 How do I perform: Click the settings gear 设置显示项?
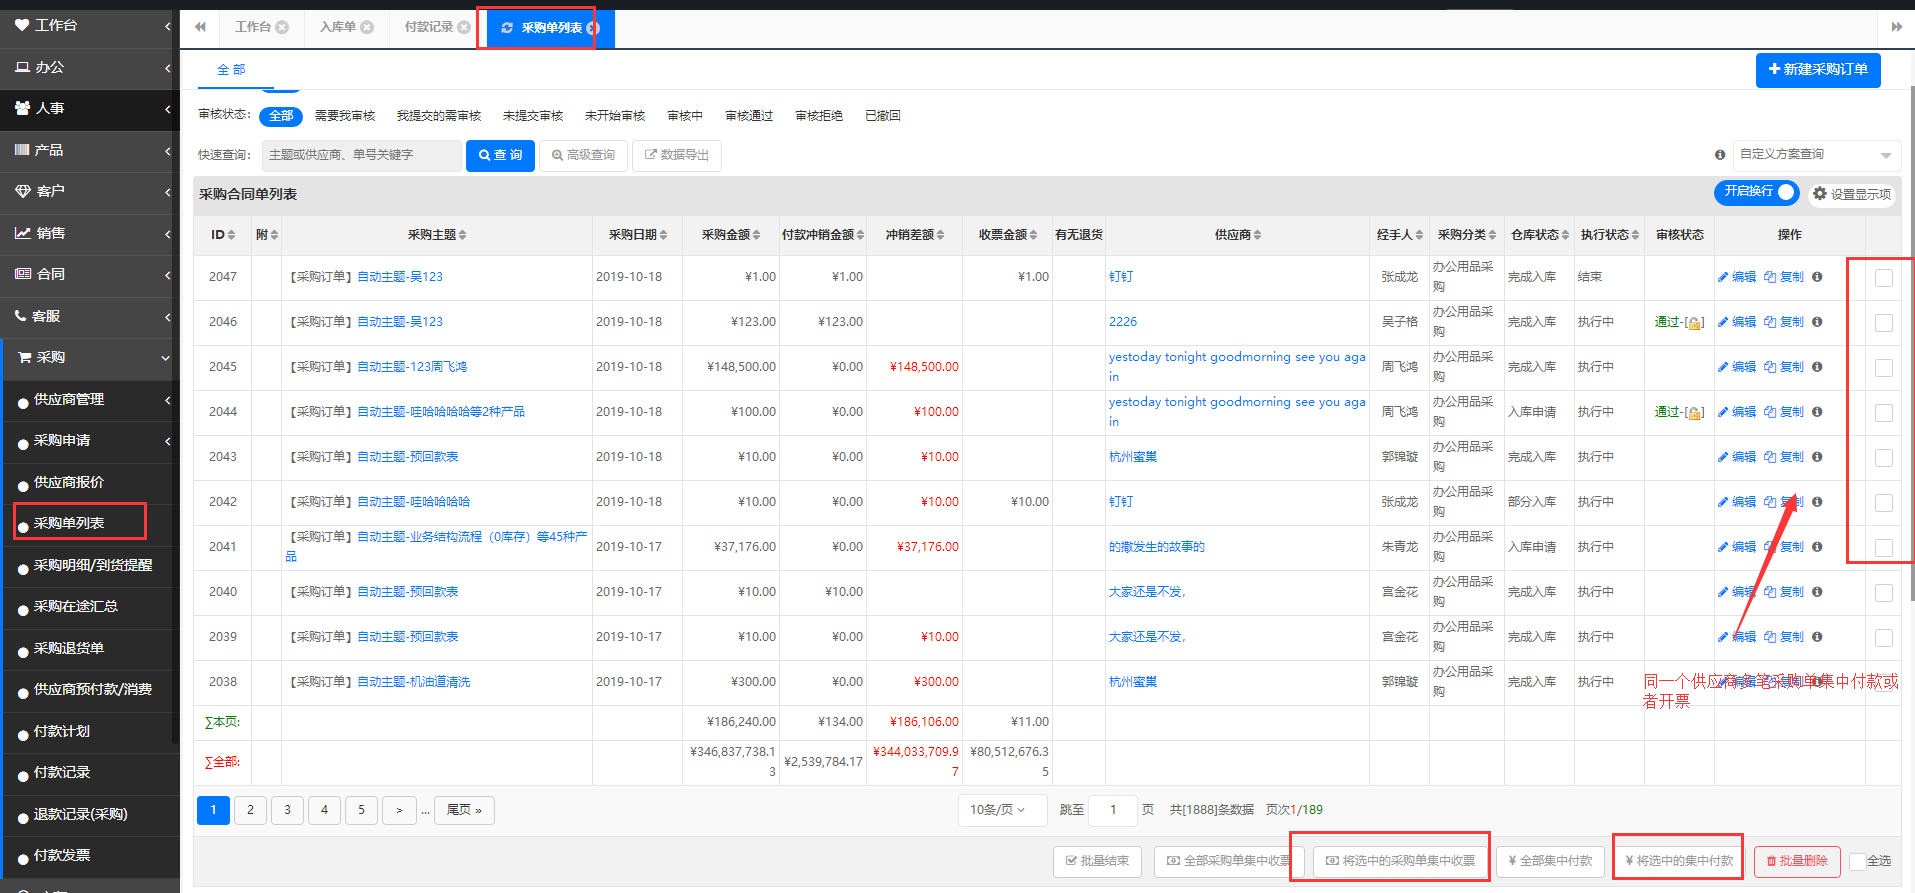[x=1851, y=194]
